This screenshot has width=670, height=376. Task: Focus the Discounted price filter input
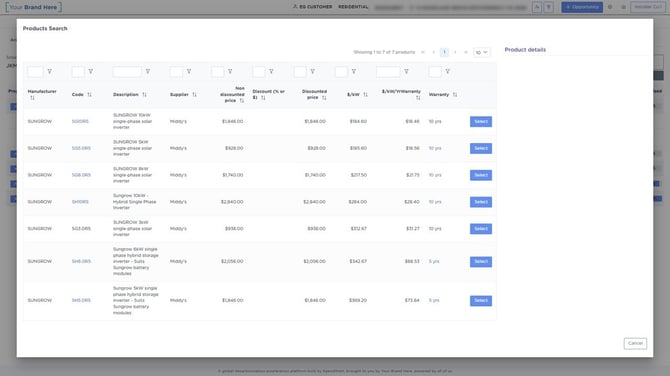coord(300,71)
